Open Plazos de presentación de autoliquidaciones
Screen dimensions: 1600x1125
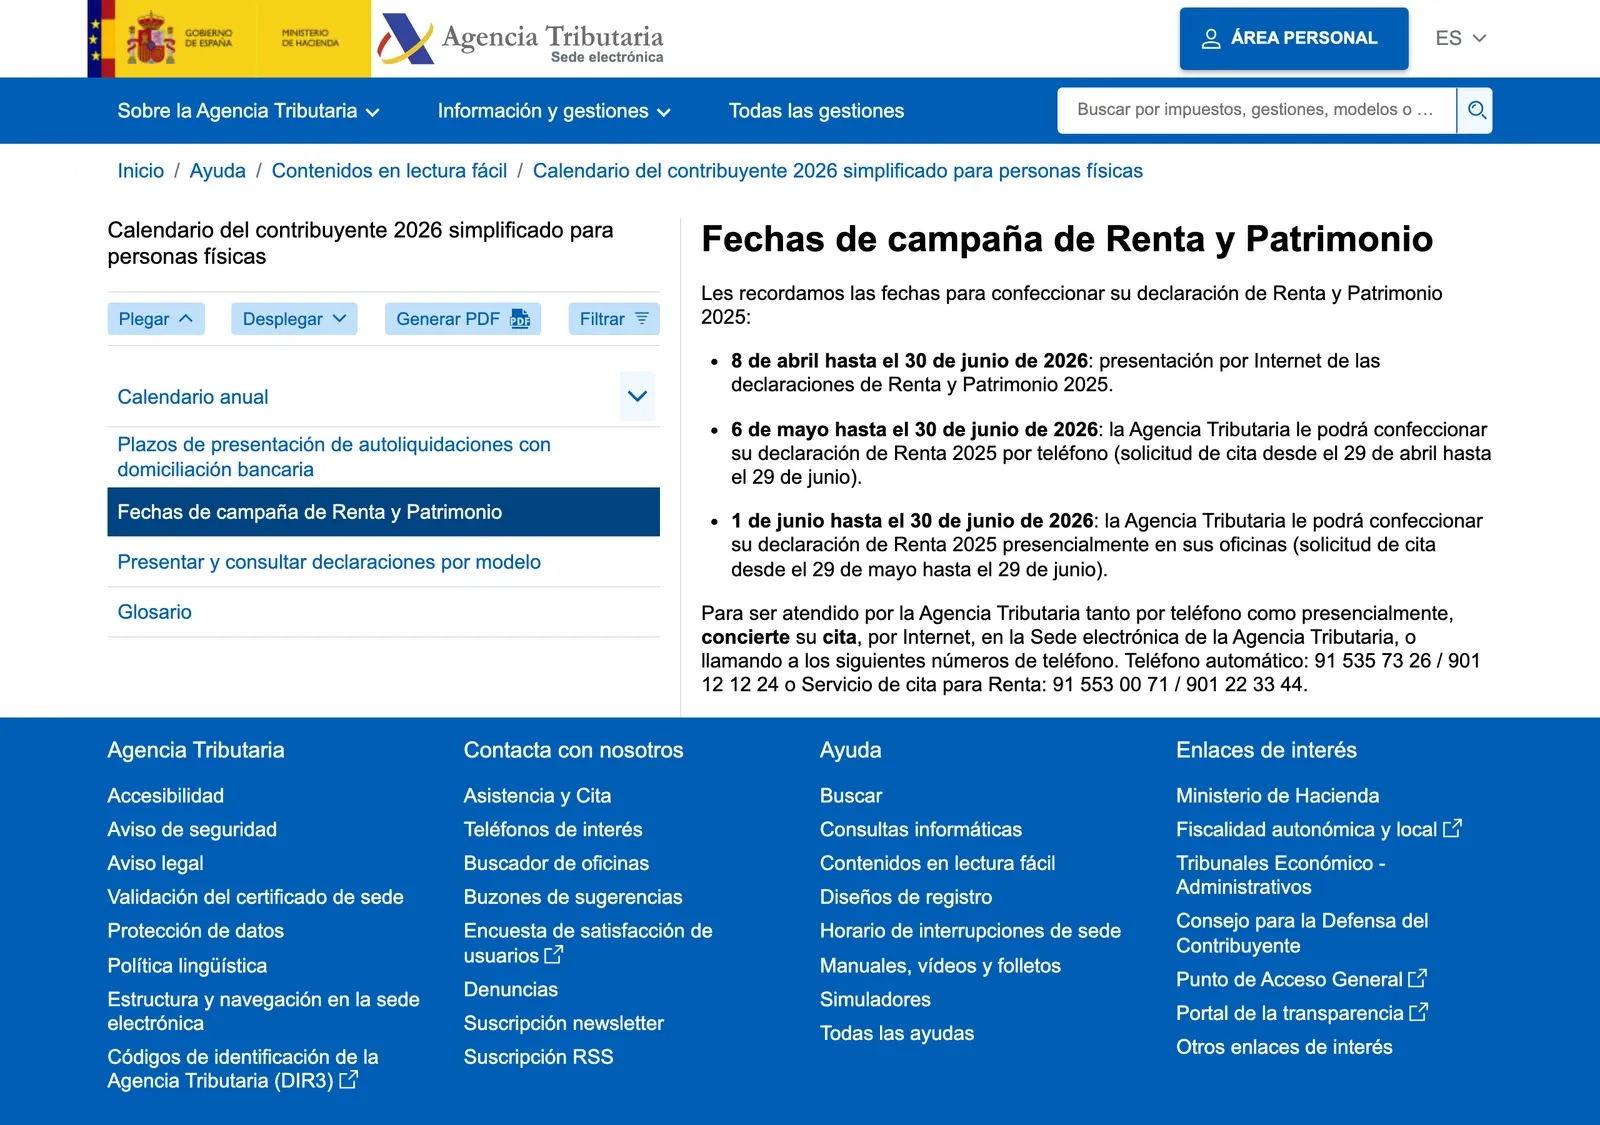(334, 457)
